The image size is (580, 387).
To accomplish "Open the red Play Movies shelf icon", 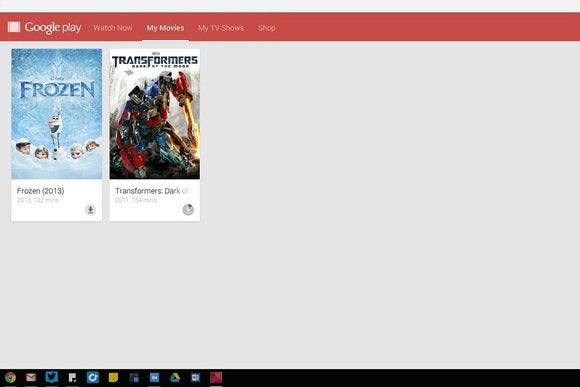I will (x=216, y=377).
